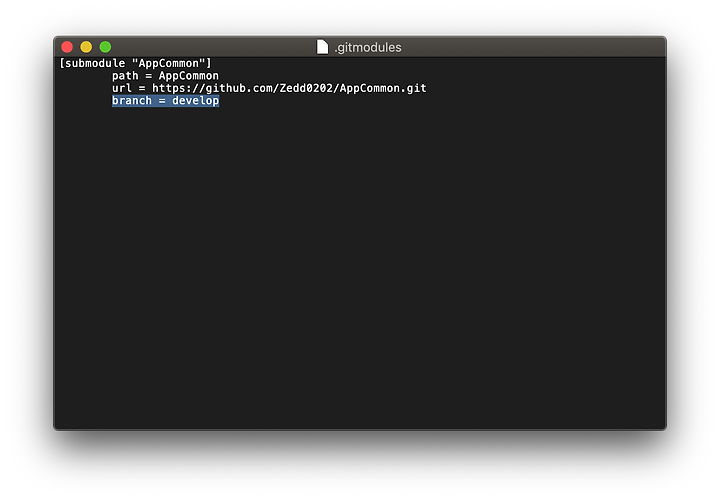Click the highlighted branch = develop line
720x501 pixels.
tap(165, 101)
